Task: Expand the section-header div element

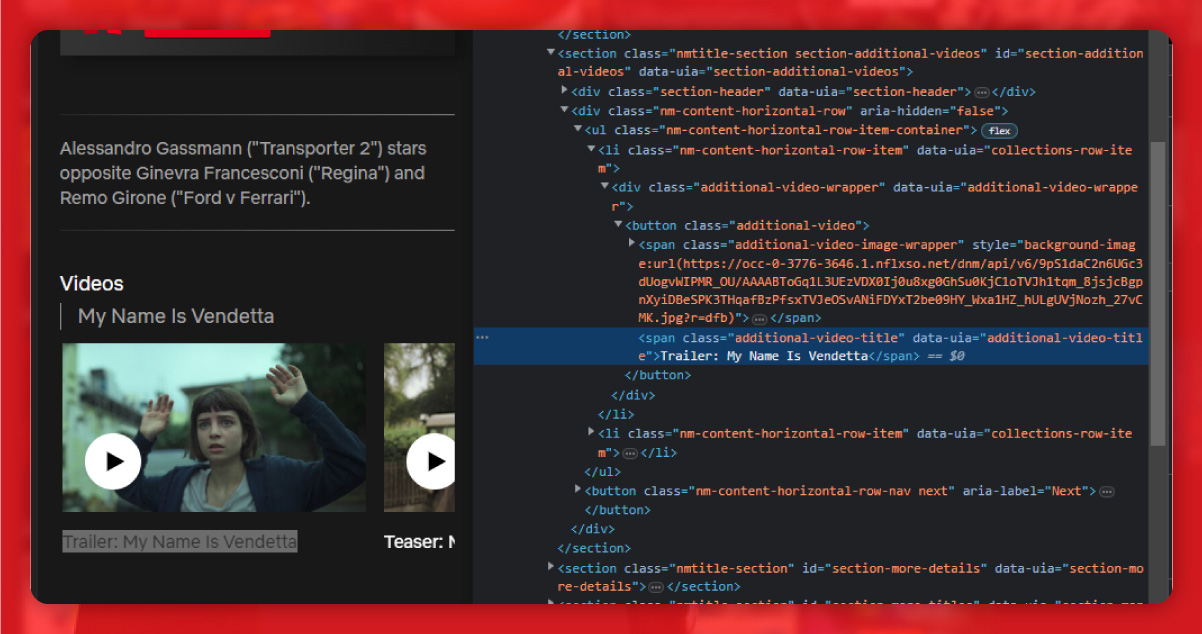Action: coord(564,91)
